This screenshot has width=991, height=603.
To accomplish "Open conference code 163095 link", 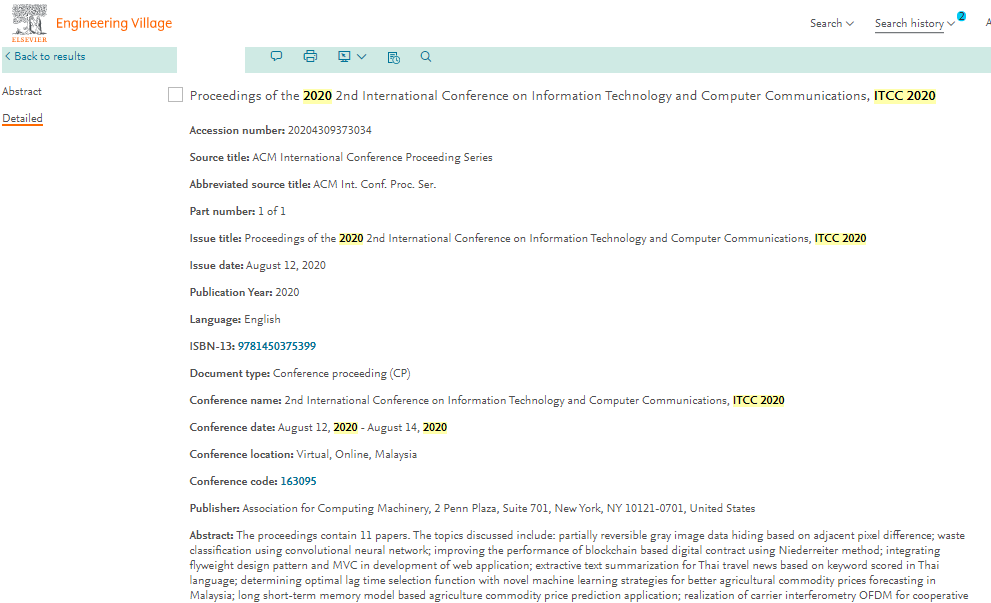I will coord(298,481).
